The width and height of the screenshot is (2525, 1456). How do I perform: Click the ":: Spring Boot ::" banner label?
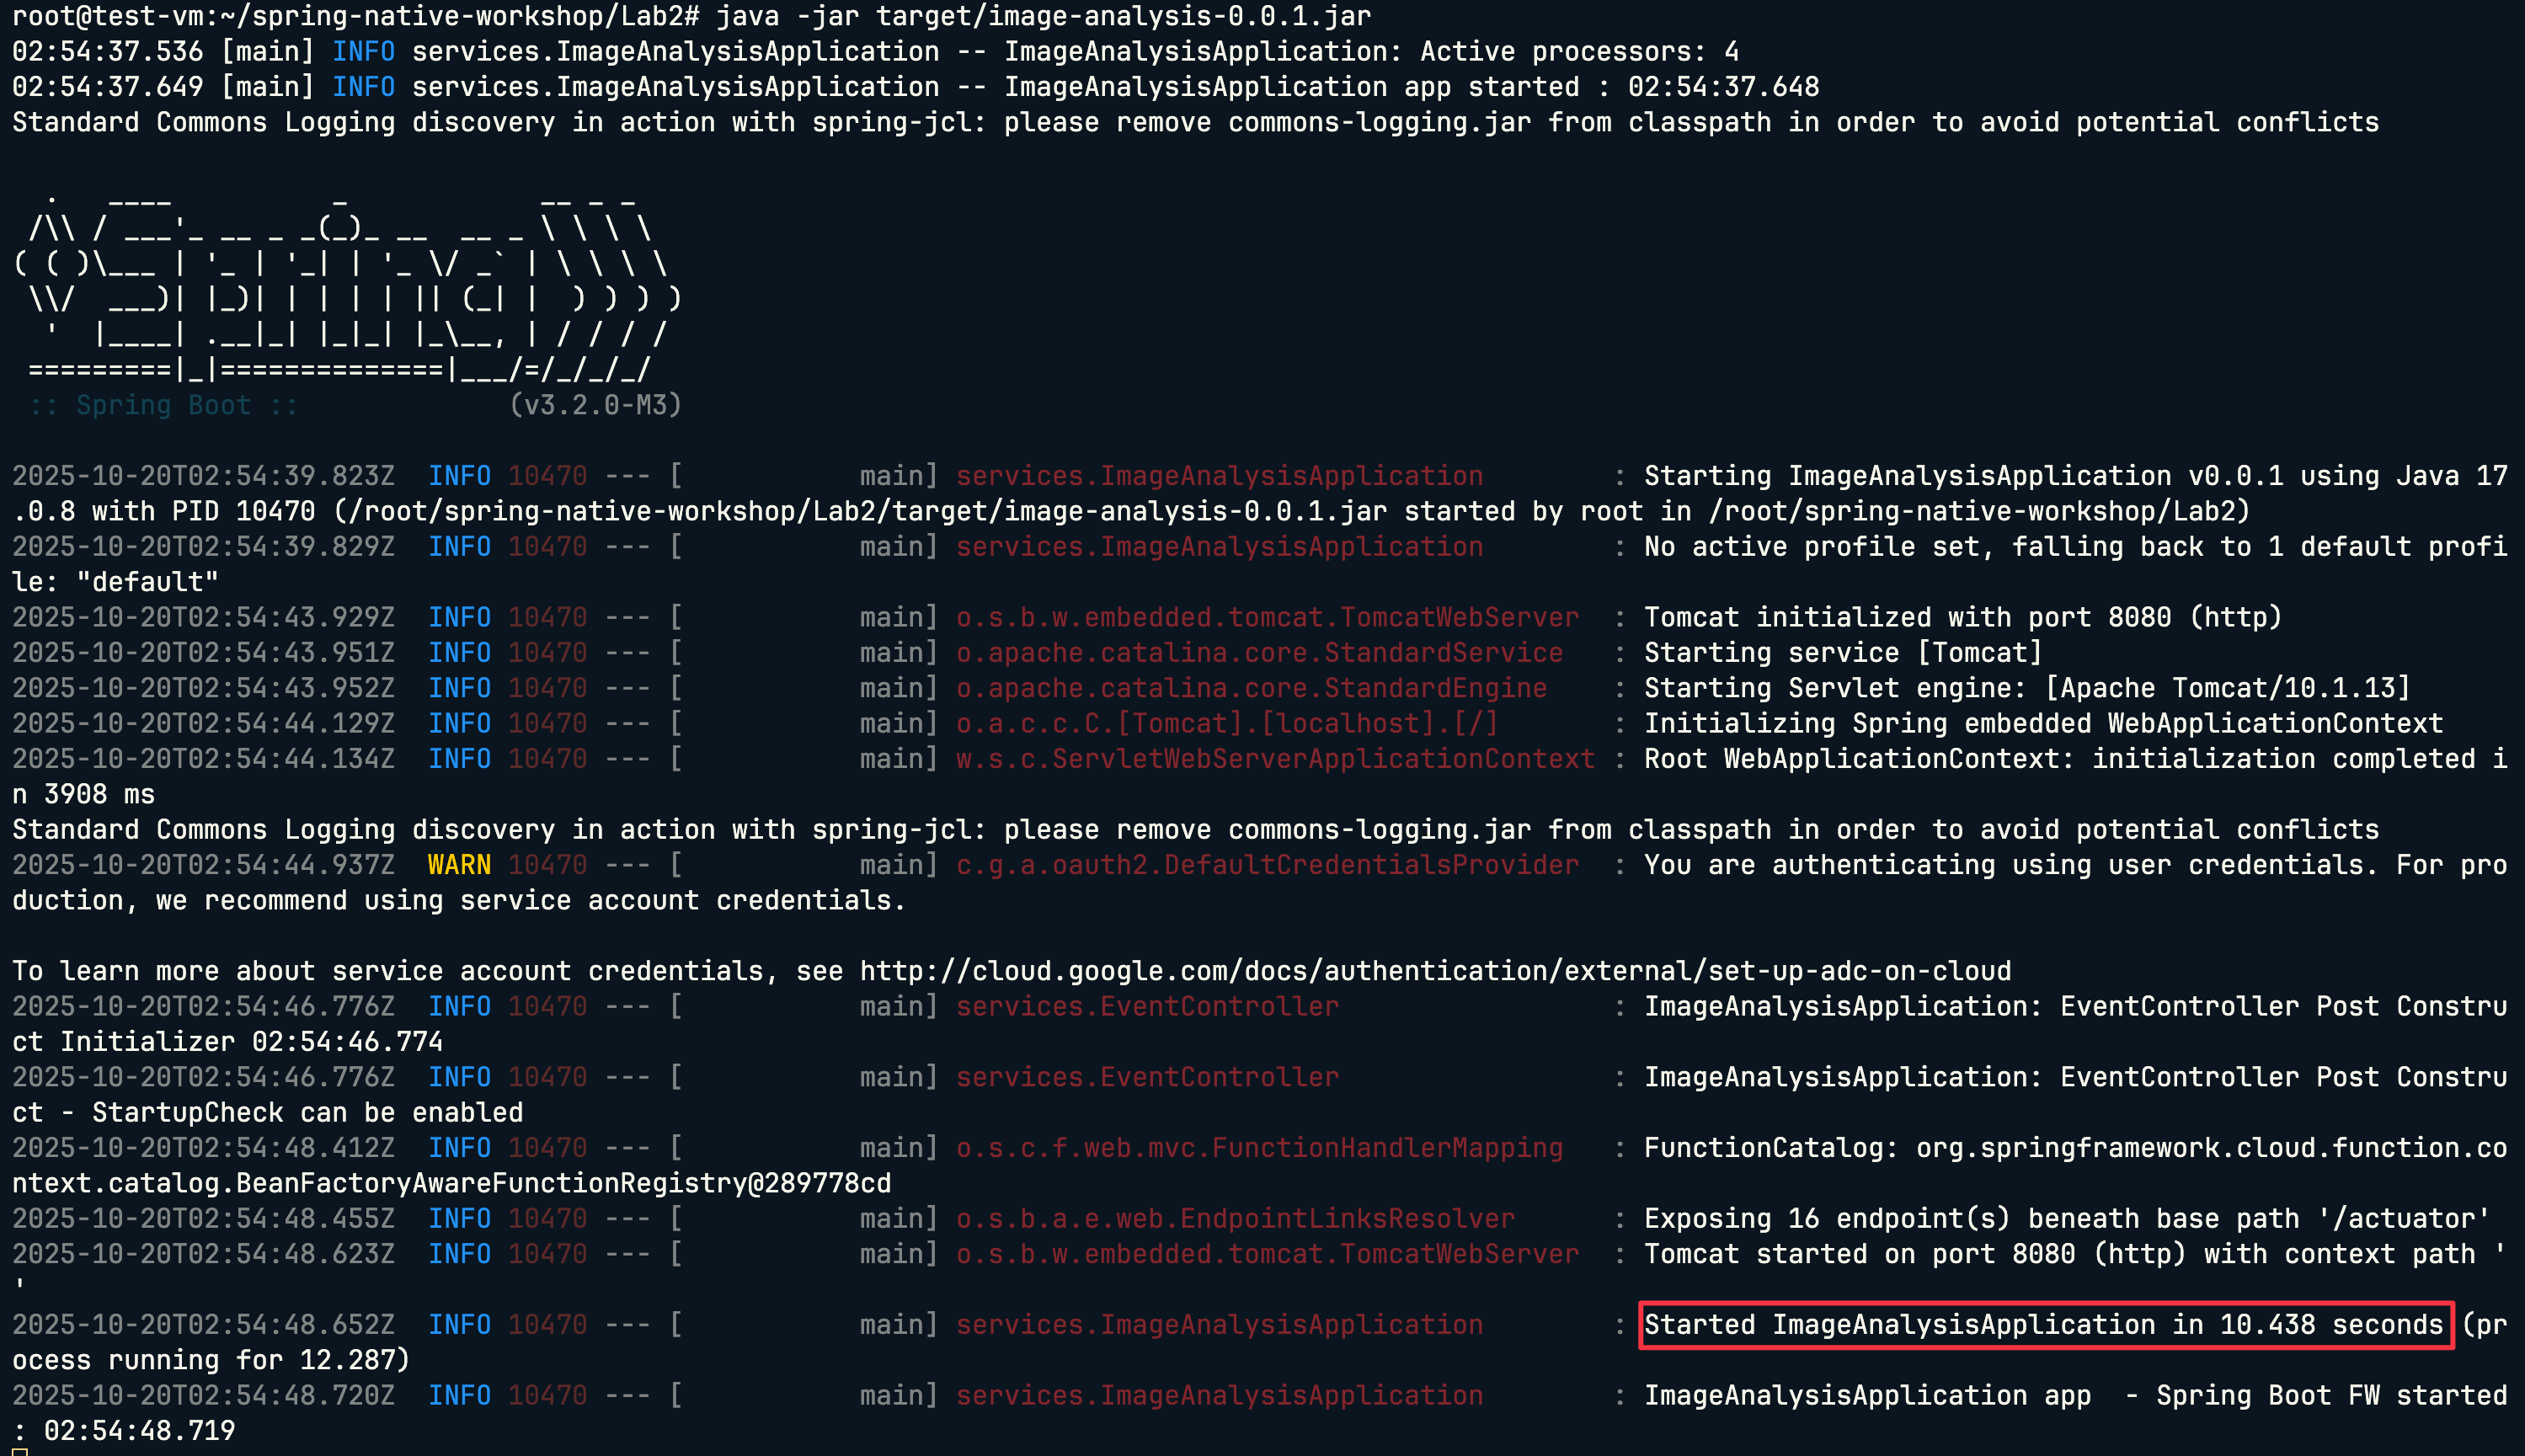(163, 405)
